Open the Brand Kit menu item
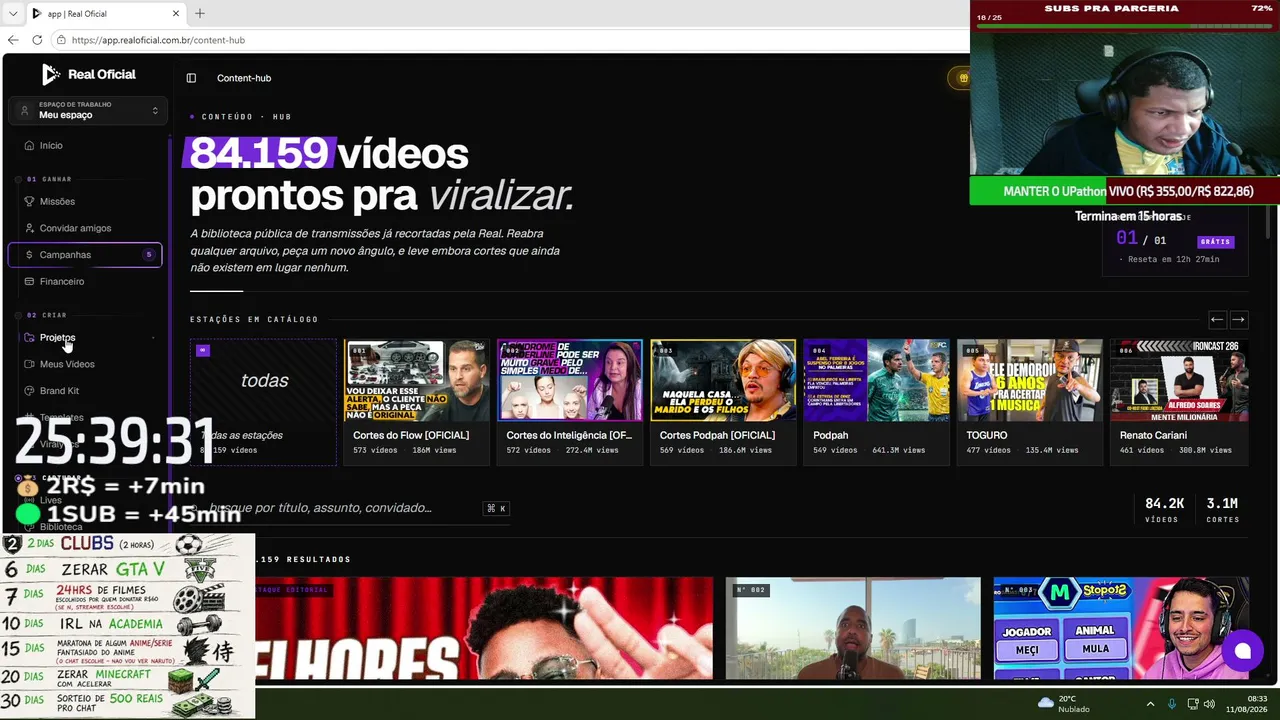The height and width of the screenshot is (720, 1280). (59, 391)
